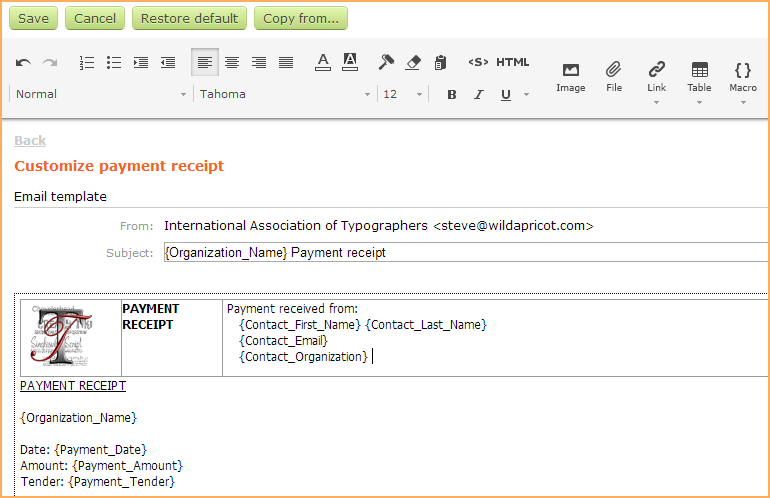Image resolution: width=770 pixels, height=498 pixels.
Task: Align text right
Action: point(259,62)
